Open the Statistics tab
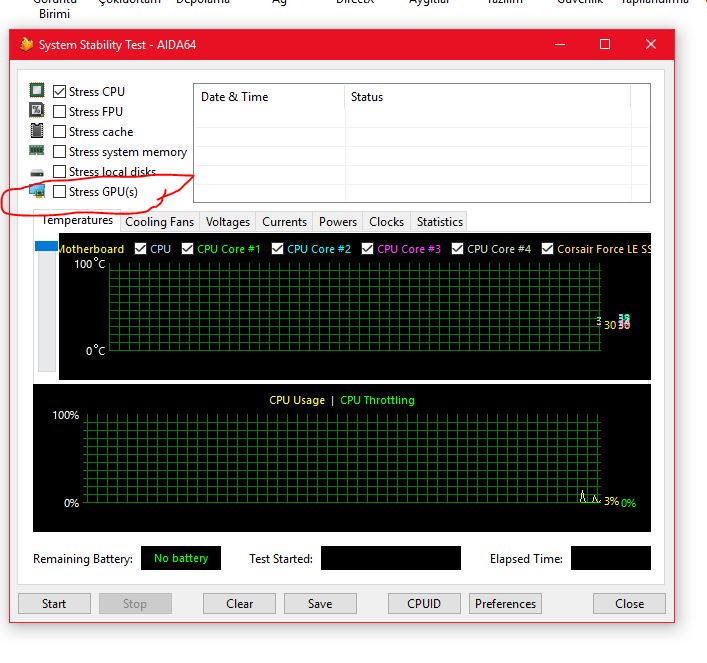 (x=440, y=222)
